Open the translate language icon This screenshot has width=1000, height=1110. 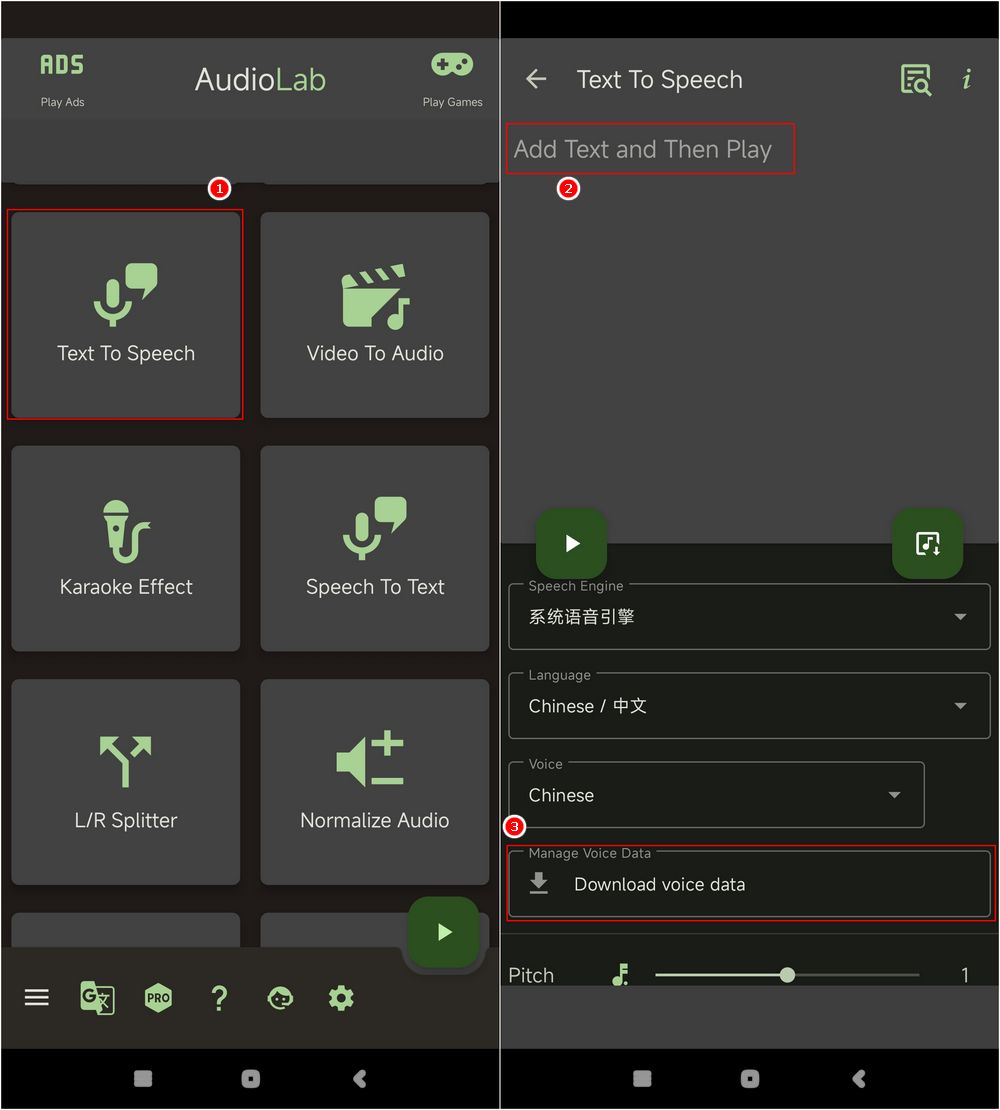(x=97, y=997)
